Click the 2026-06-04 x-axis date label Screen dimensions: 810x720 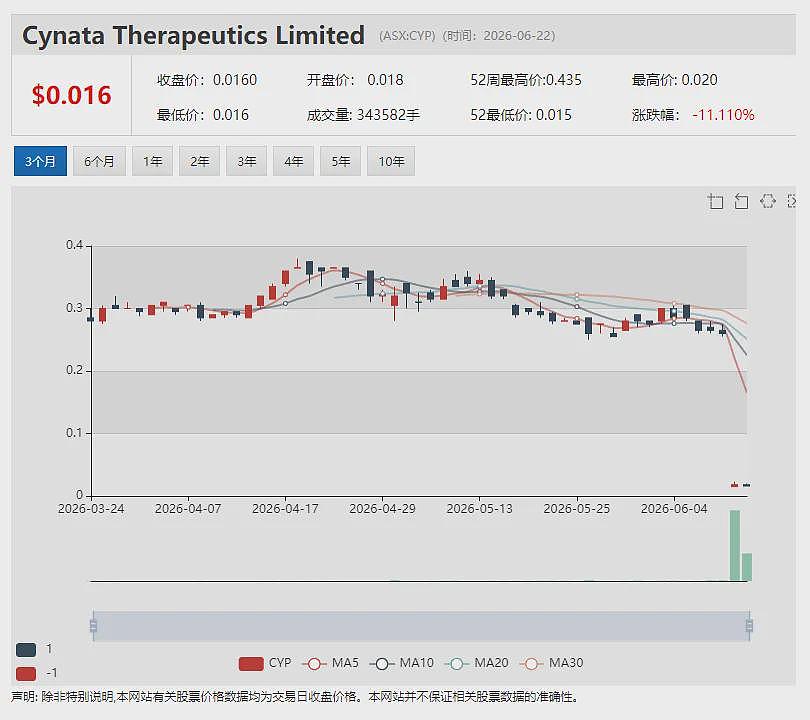click(x=674, y=509)
